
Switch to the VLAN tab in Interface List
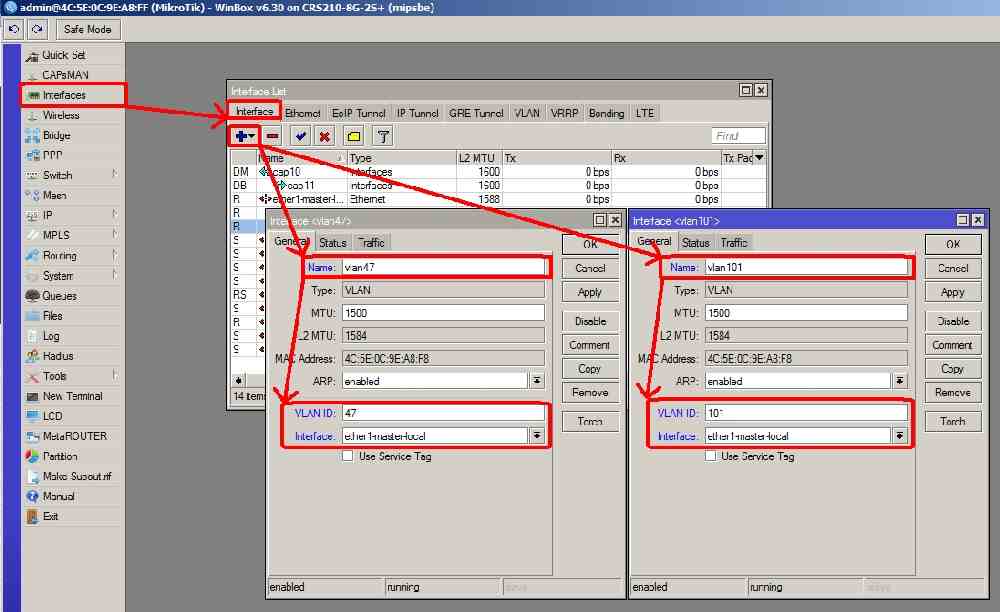click(x=527, y=113)
